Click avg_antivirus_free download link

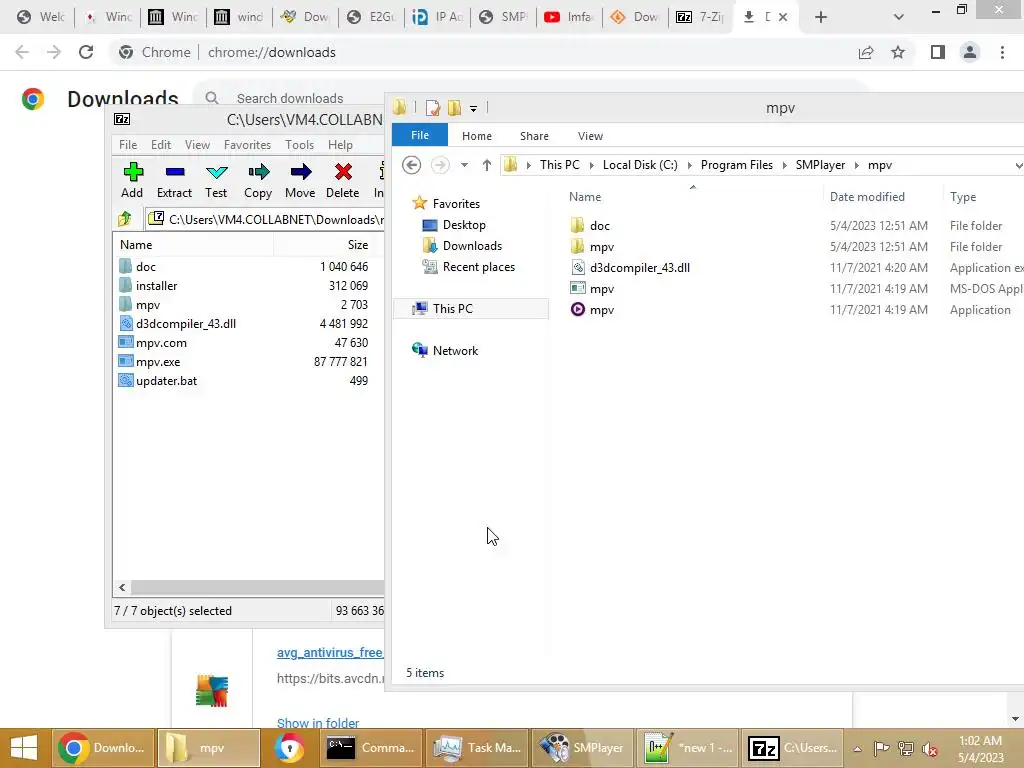(x=330, y=652)
